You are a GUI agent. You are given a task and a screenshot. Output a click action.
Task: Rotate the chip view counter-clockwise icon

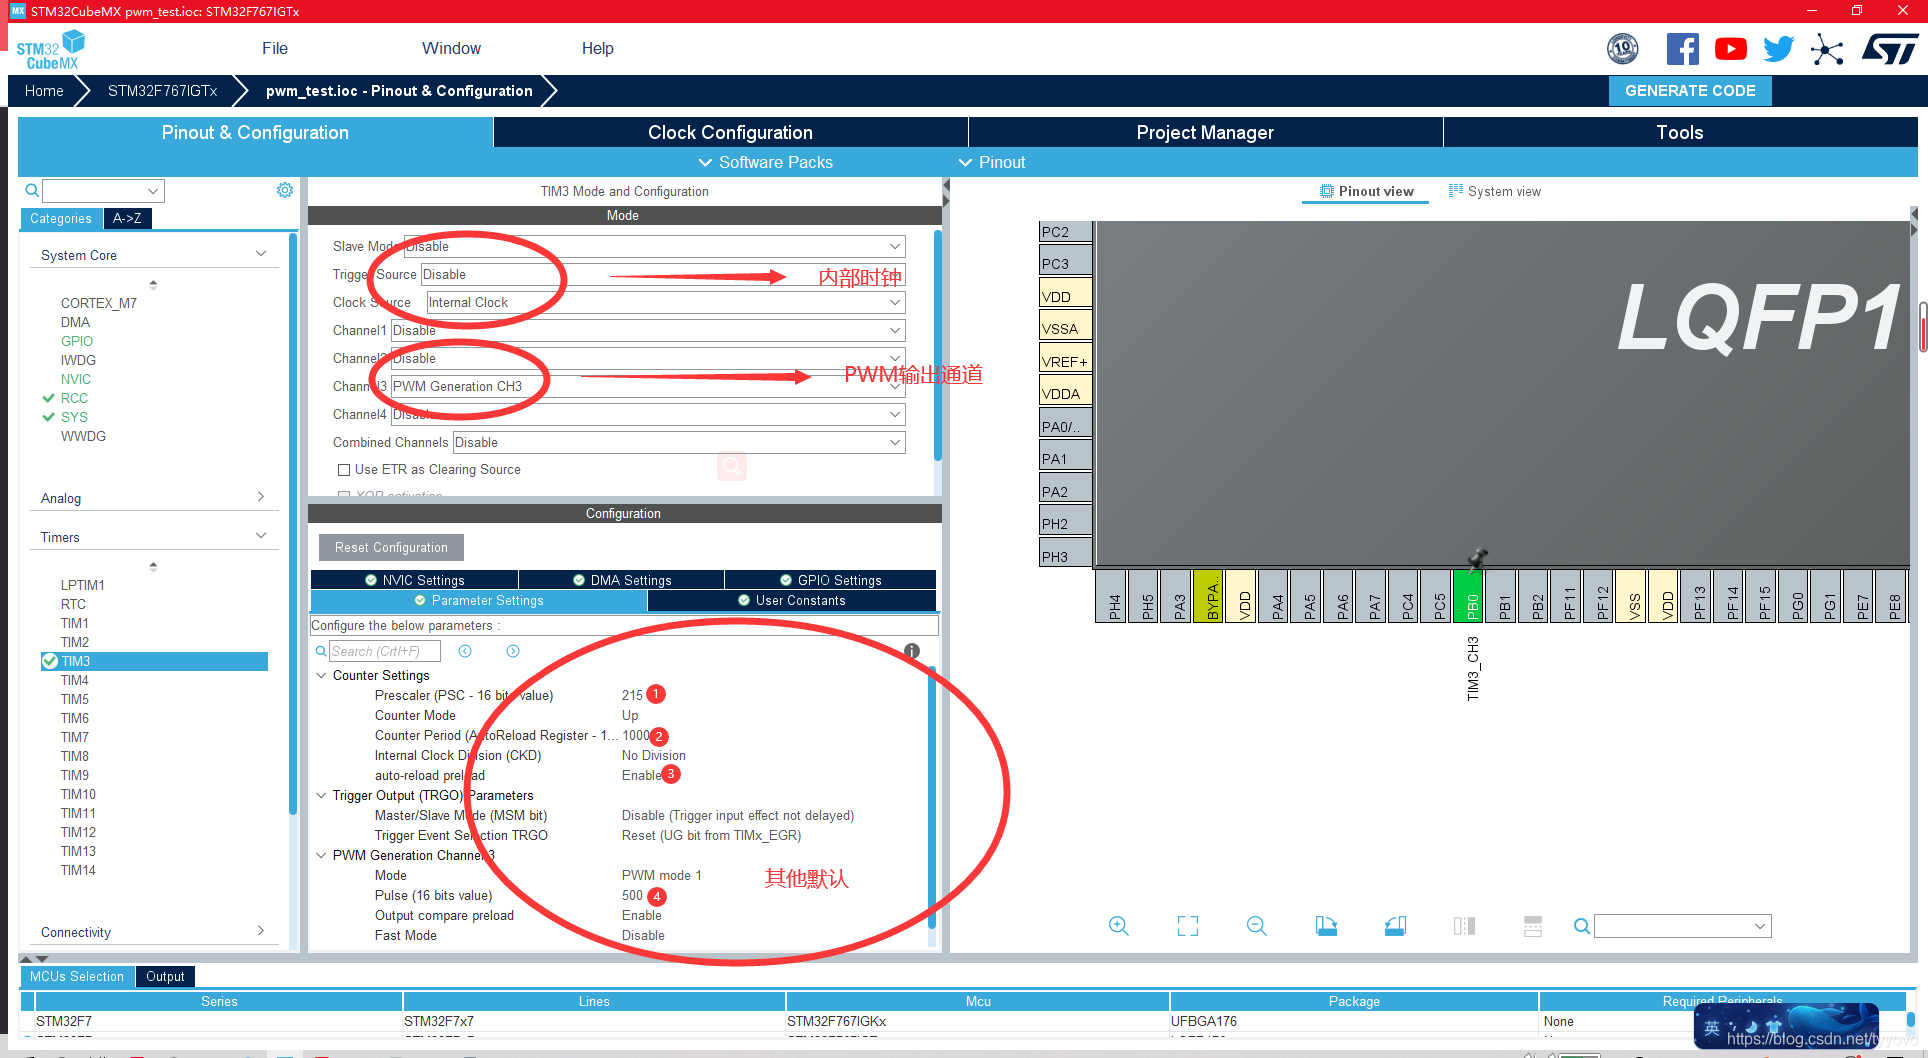click(x=1395, y=926)
